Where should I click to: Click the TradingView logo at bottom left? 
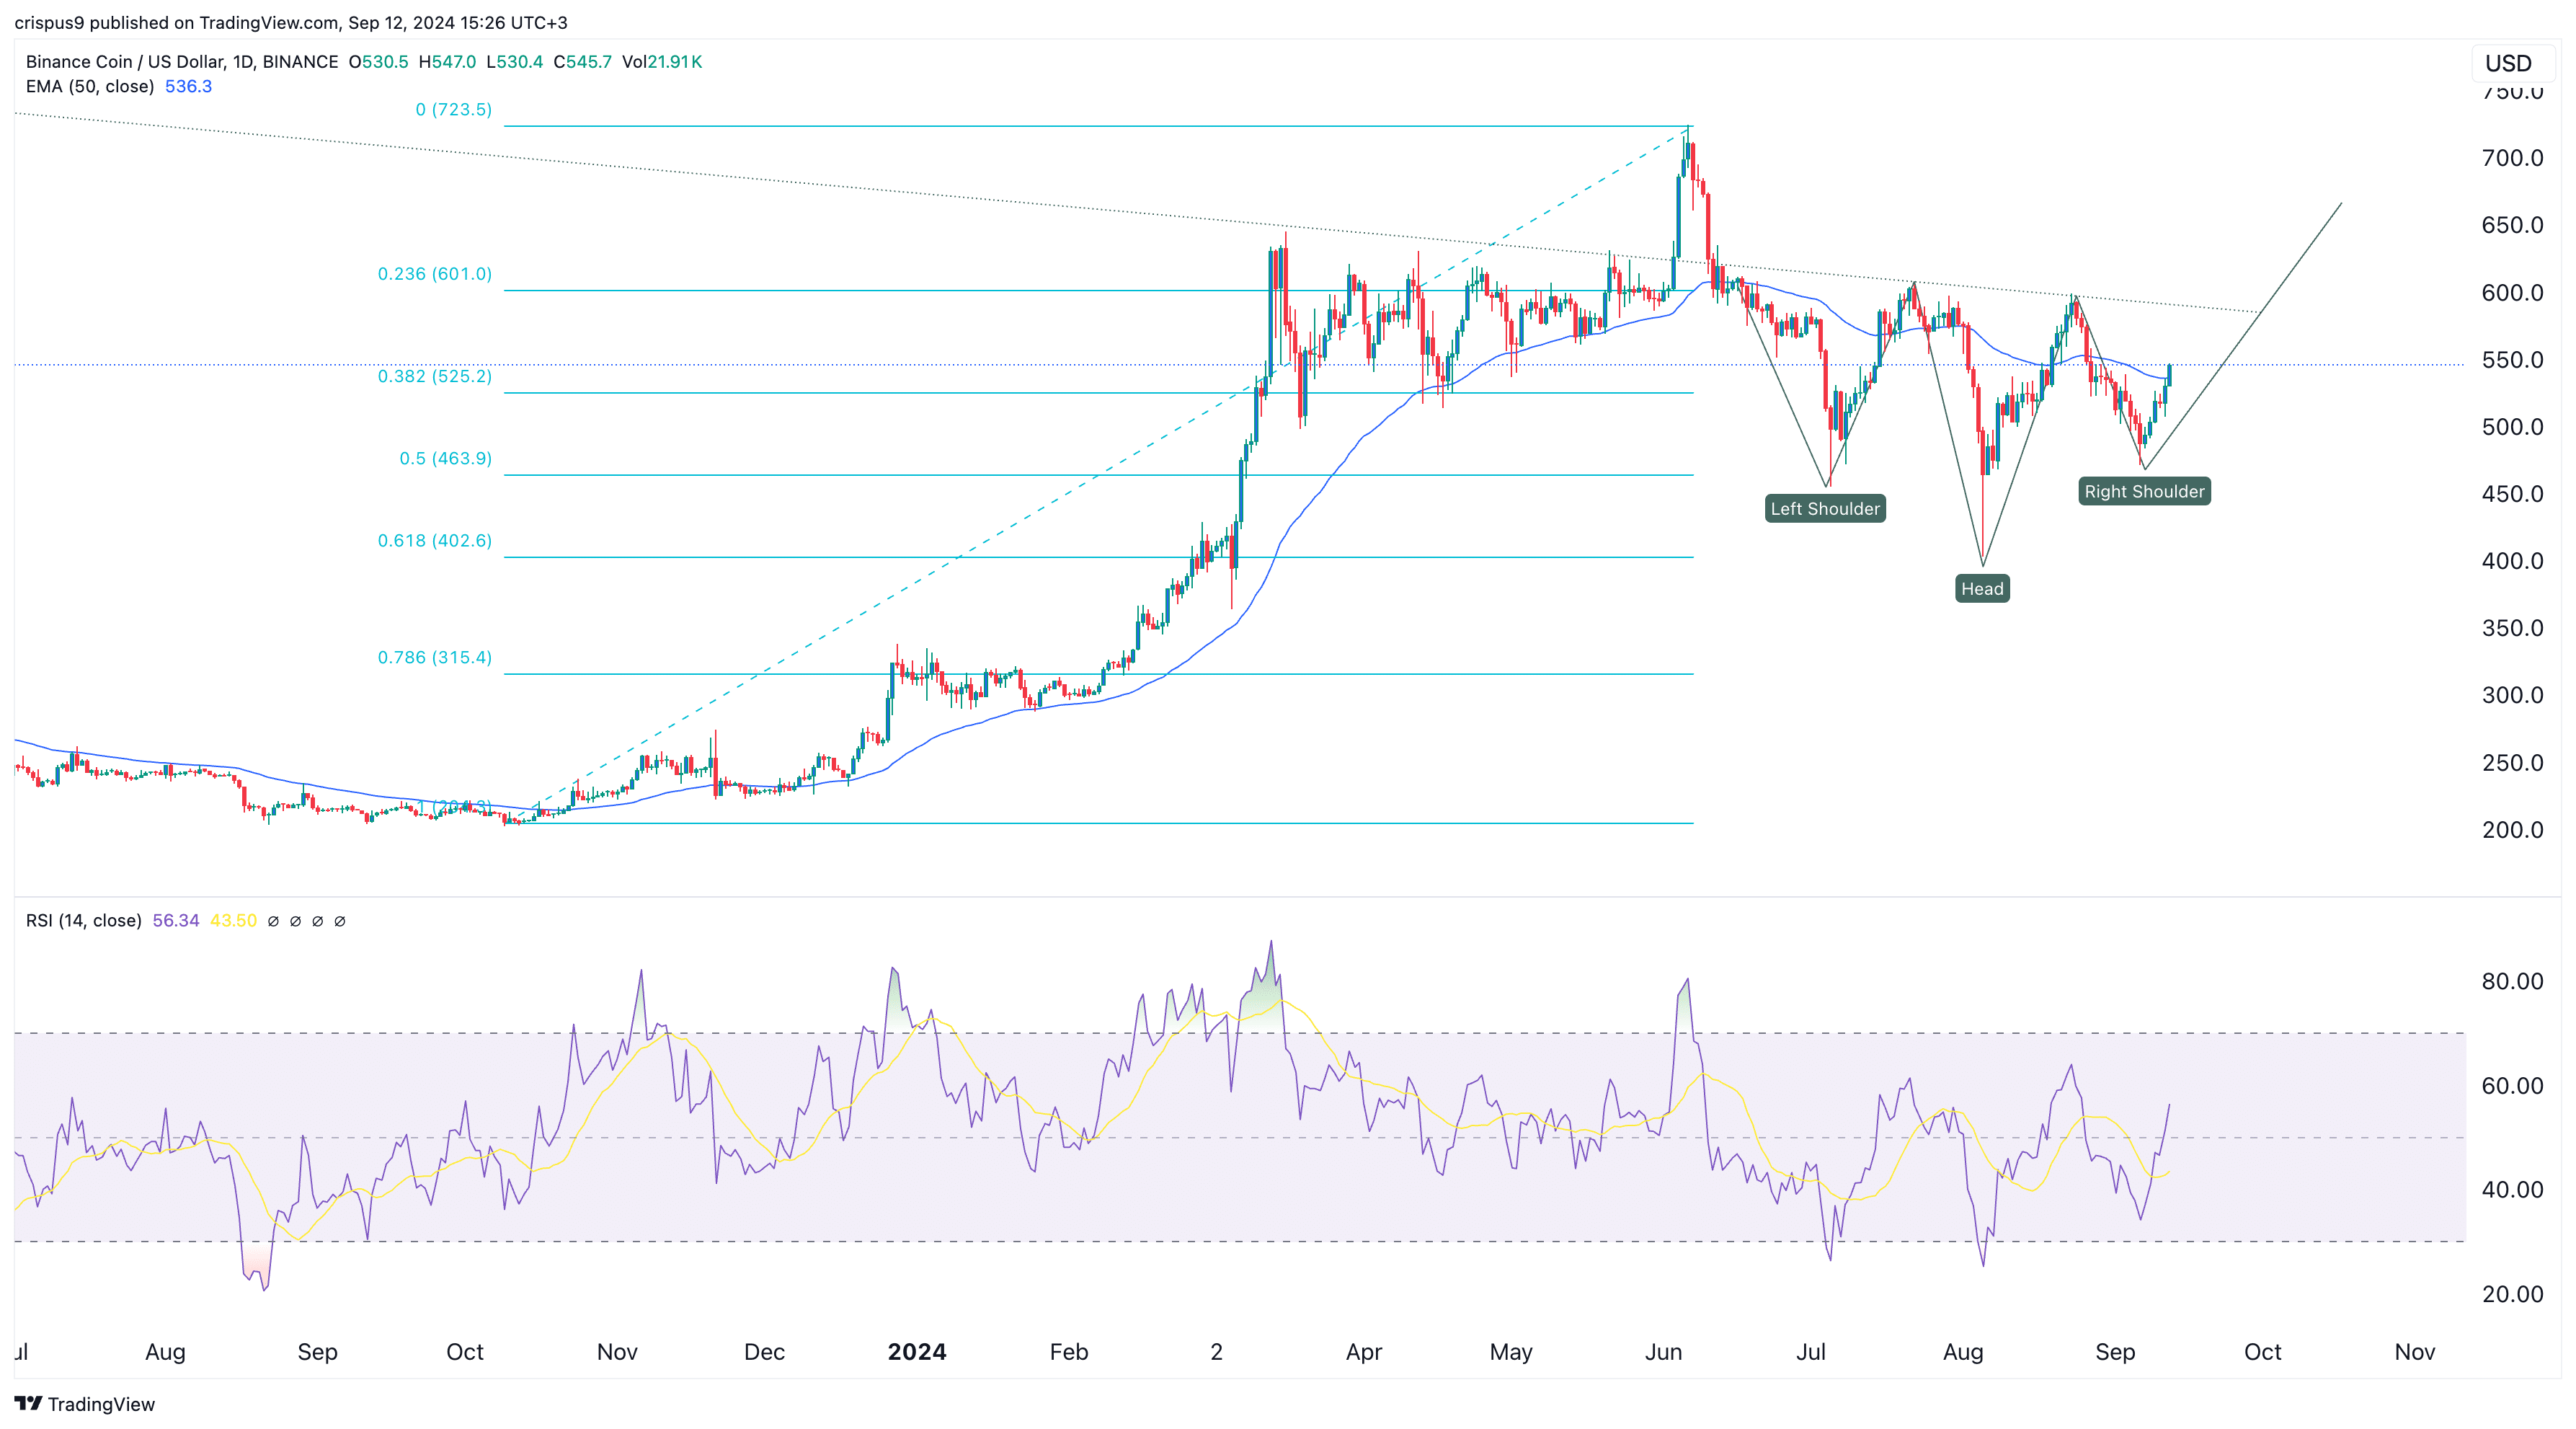85,1404
